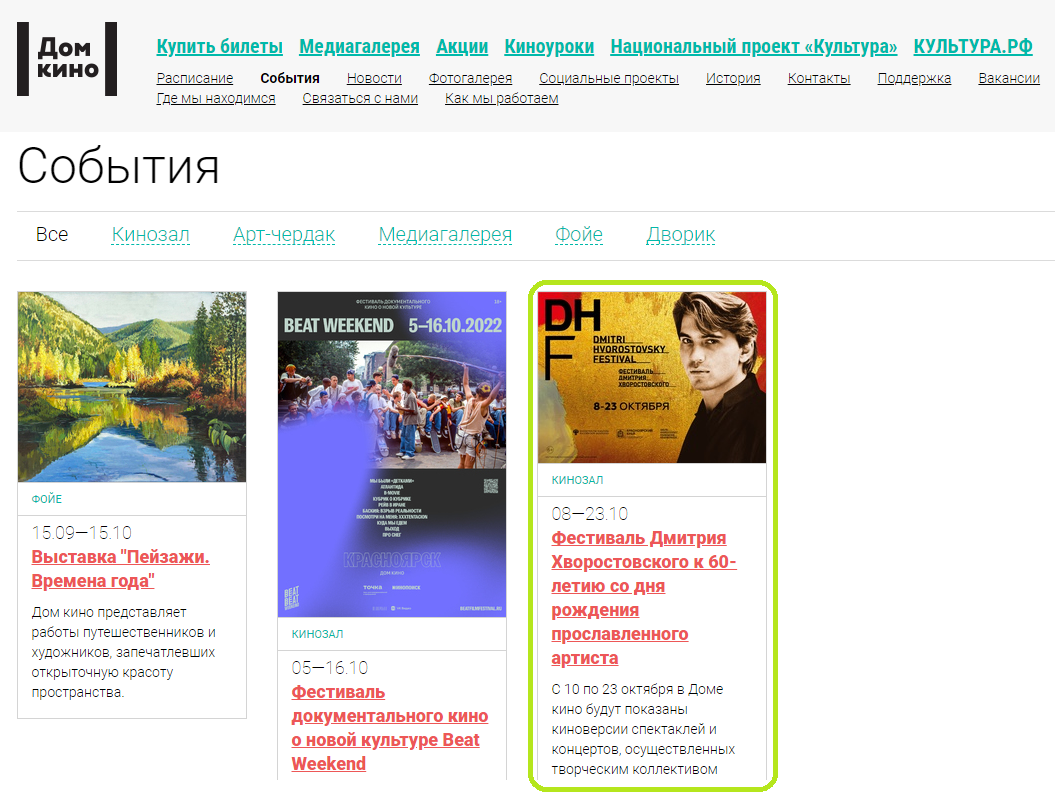Viewport: 1055px width, 795px height.
Task: Go to the Акции page
Action: click(462, 47)
